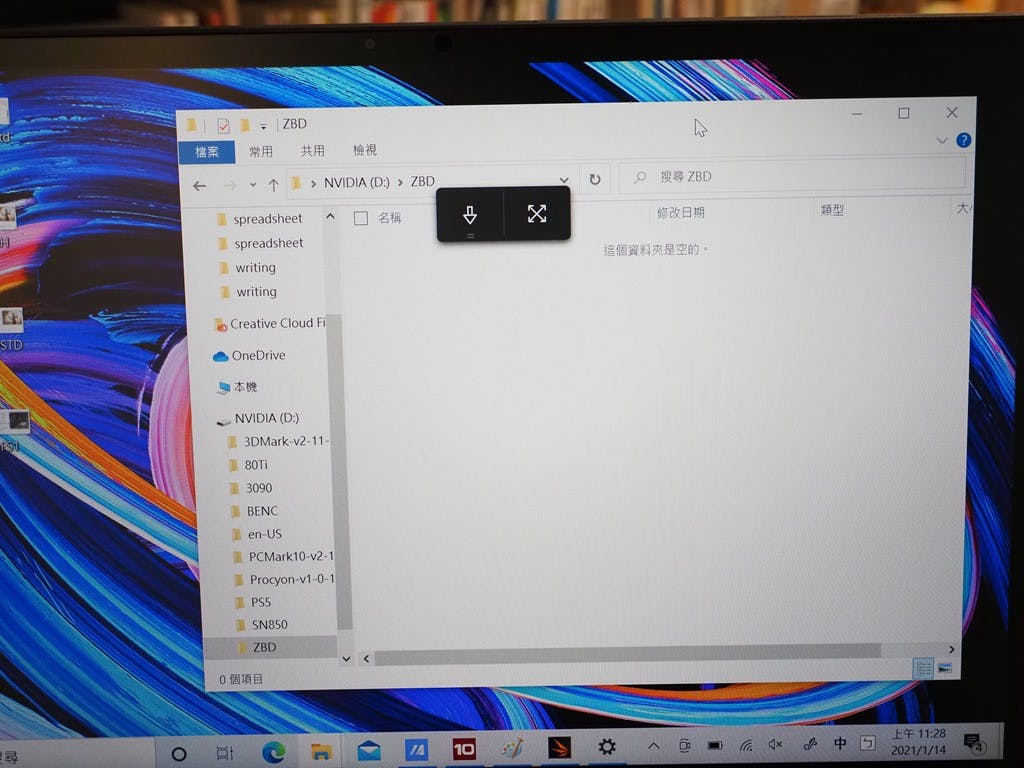The width and height of the screenshot is (1024, 768).
Task: Show hidden tray icons with the chevron
Action: pyautogui.click(x=654, y=746)
